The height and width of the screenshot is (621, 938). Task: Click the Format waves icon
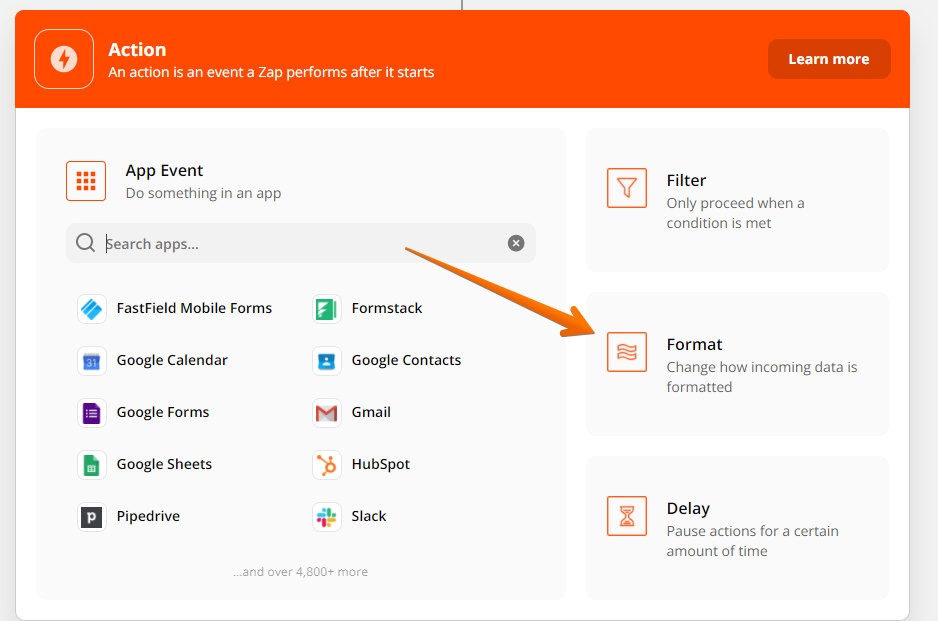click(627, 352)
